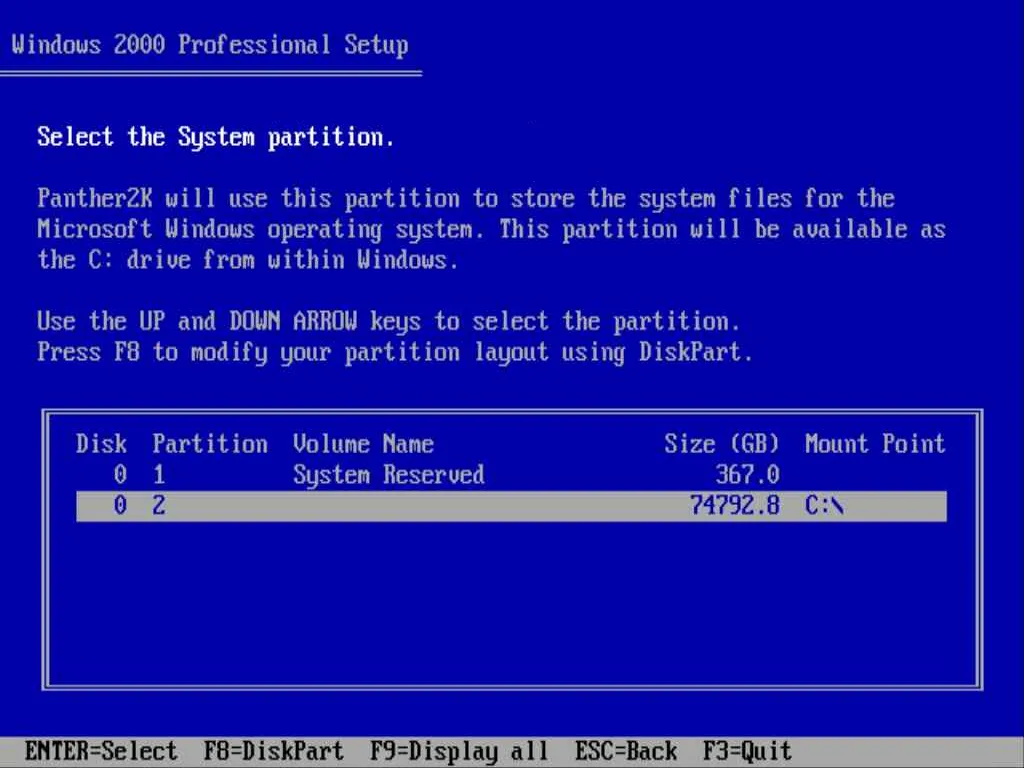
Task: Click the 'Use the UP and DOWN ARROW' line
Action: 389,321
